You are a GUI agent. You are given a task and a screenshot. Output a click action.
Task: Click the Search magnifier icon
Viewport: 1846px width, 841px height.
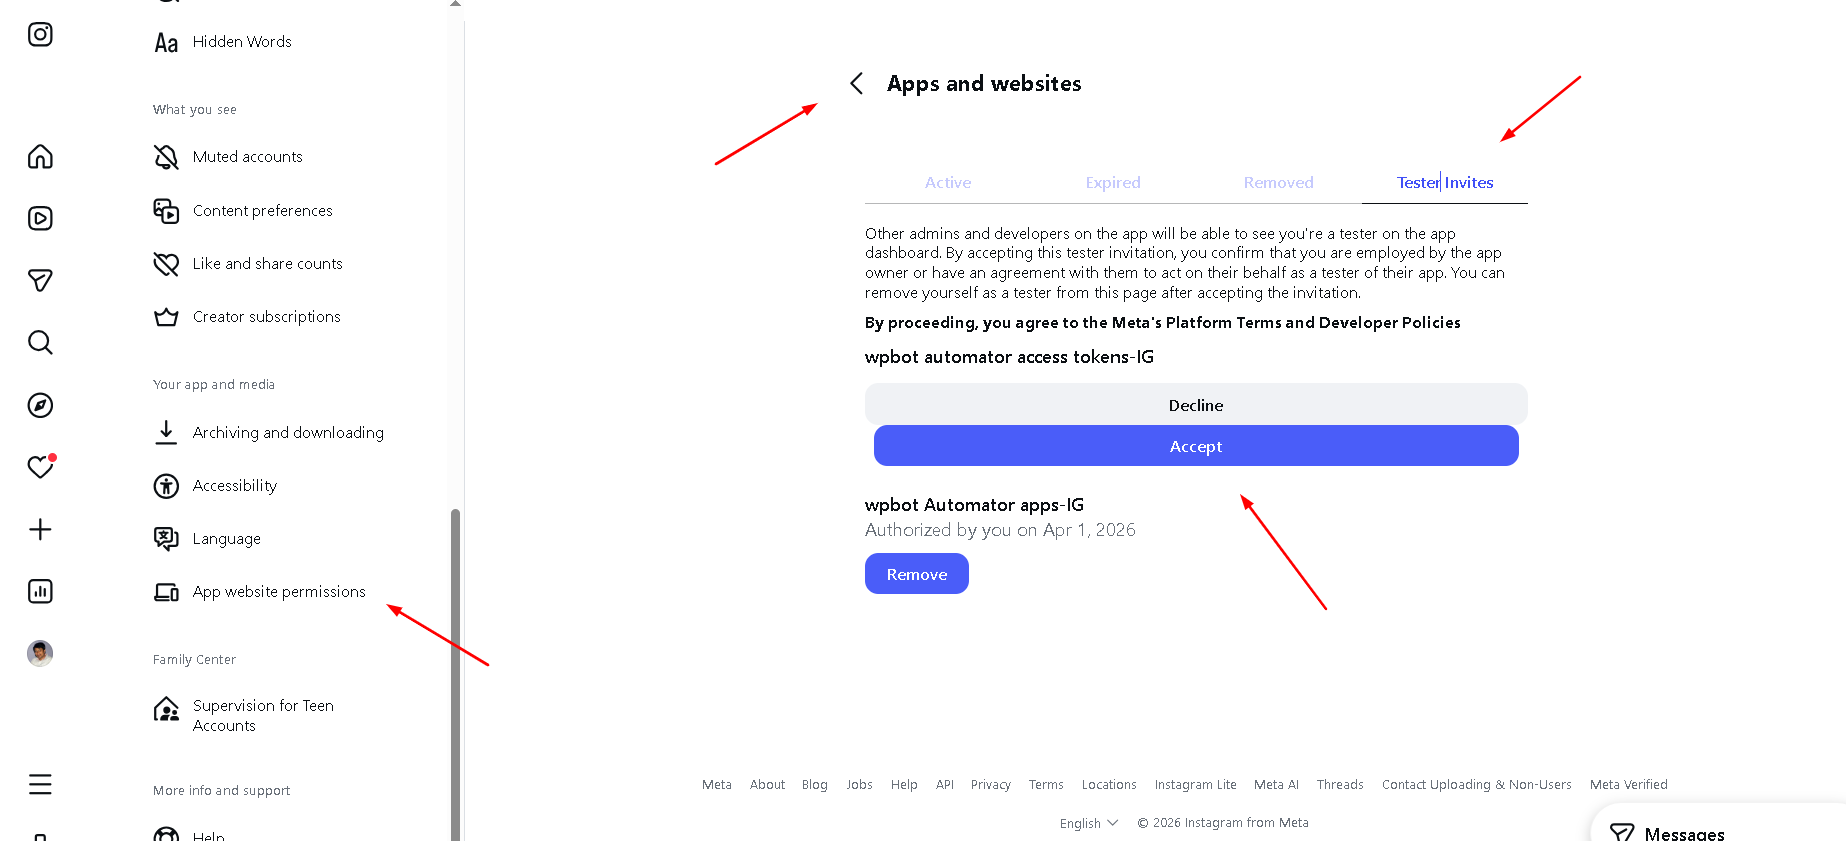pyautogui.click(x=40, y=343)
